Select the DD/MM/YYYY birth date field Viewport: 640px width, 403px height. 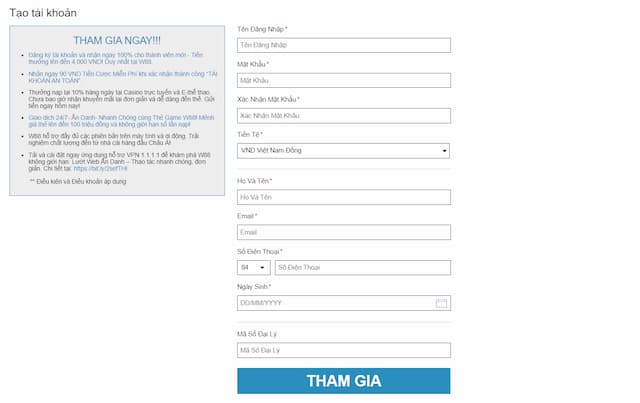pos(335,303)
